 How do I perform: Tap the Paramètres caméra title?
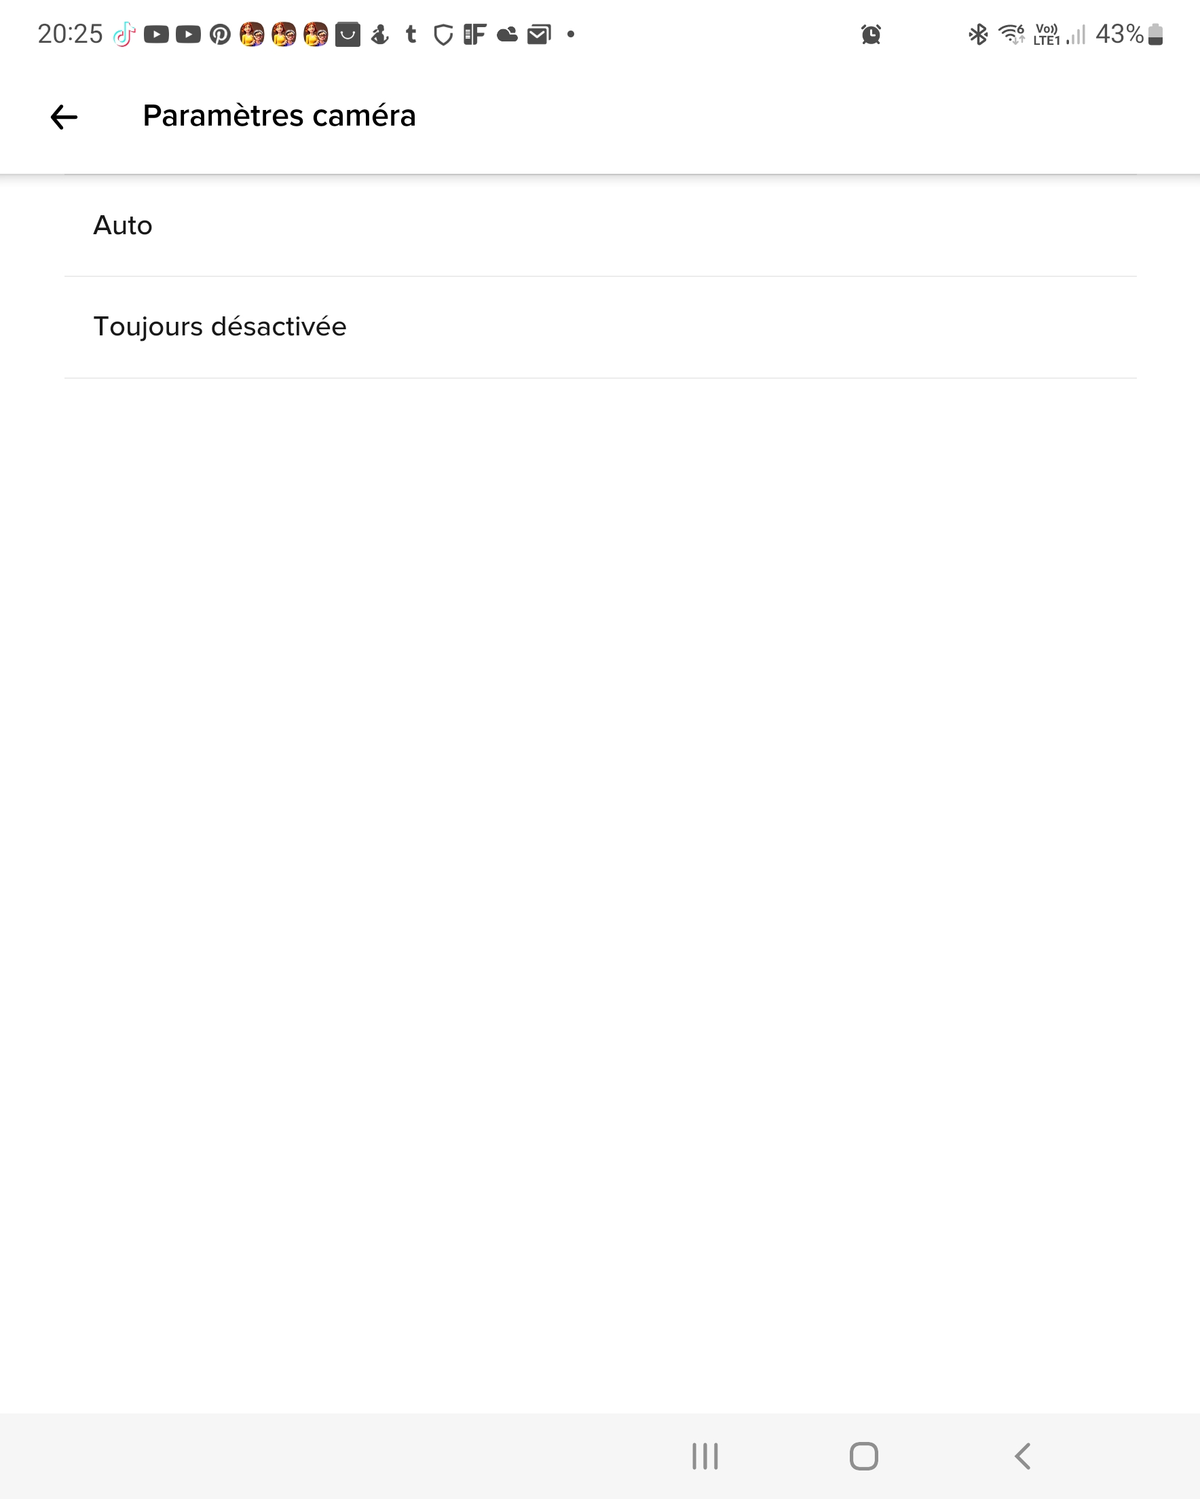(279, 116)
